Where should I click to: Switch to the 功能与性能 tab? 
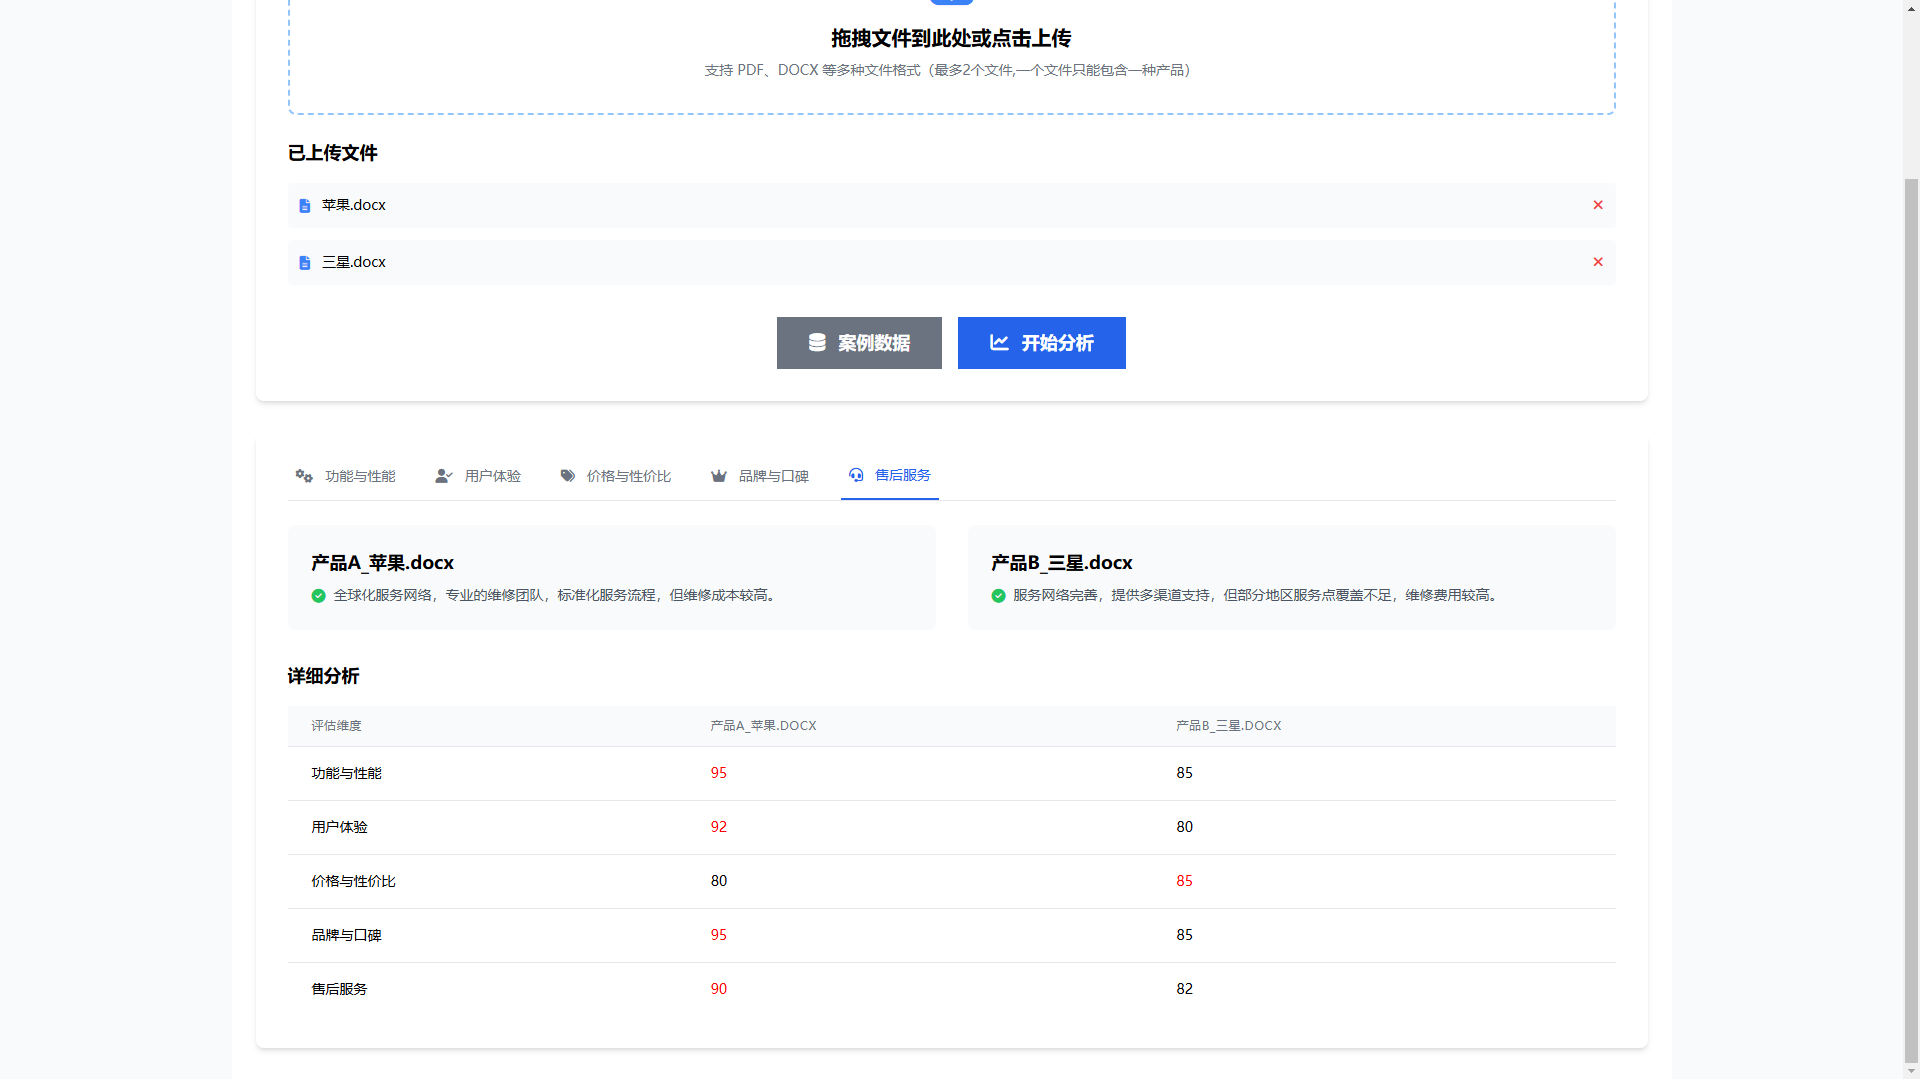pyautogui.click(x=345, y=476)
